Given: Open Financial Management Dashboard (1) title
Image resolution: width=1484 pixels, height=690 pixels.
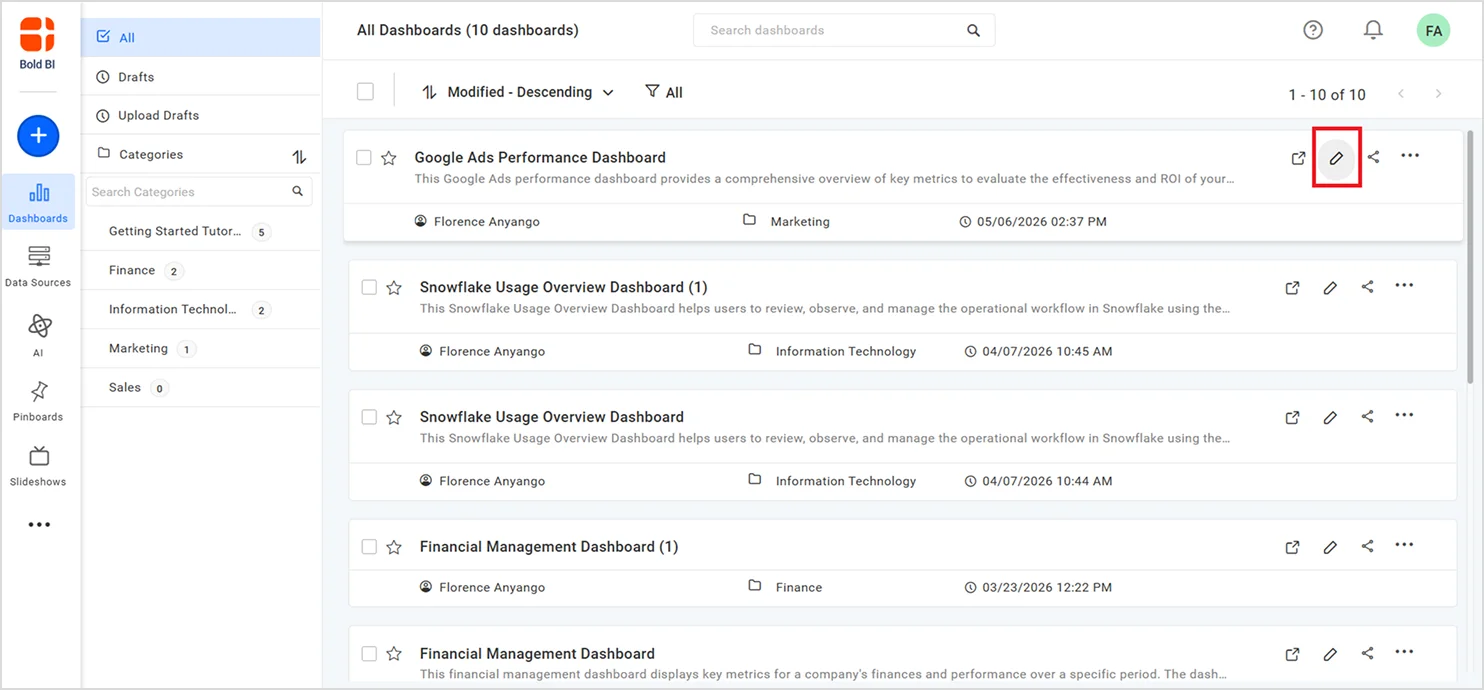Looking at the screenshot, I should click(x=549, y=547).
